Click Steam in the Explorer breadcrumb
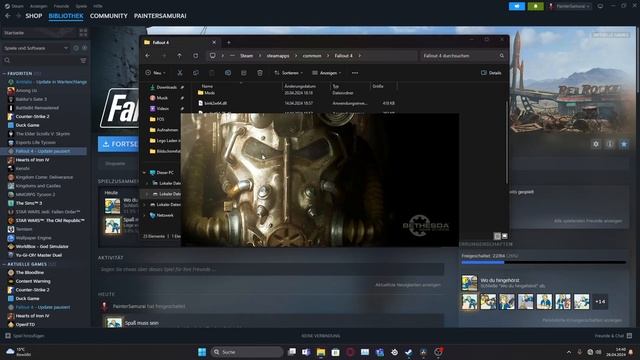The width and height of the screenshot is (640, 360). coord(246,56)
